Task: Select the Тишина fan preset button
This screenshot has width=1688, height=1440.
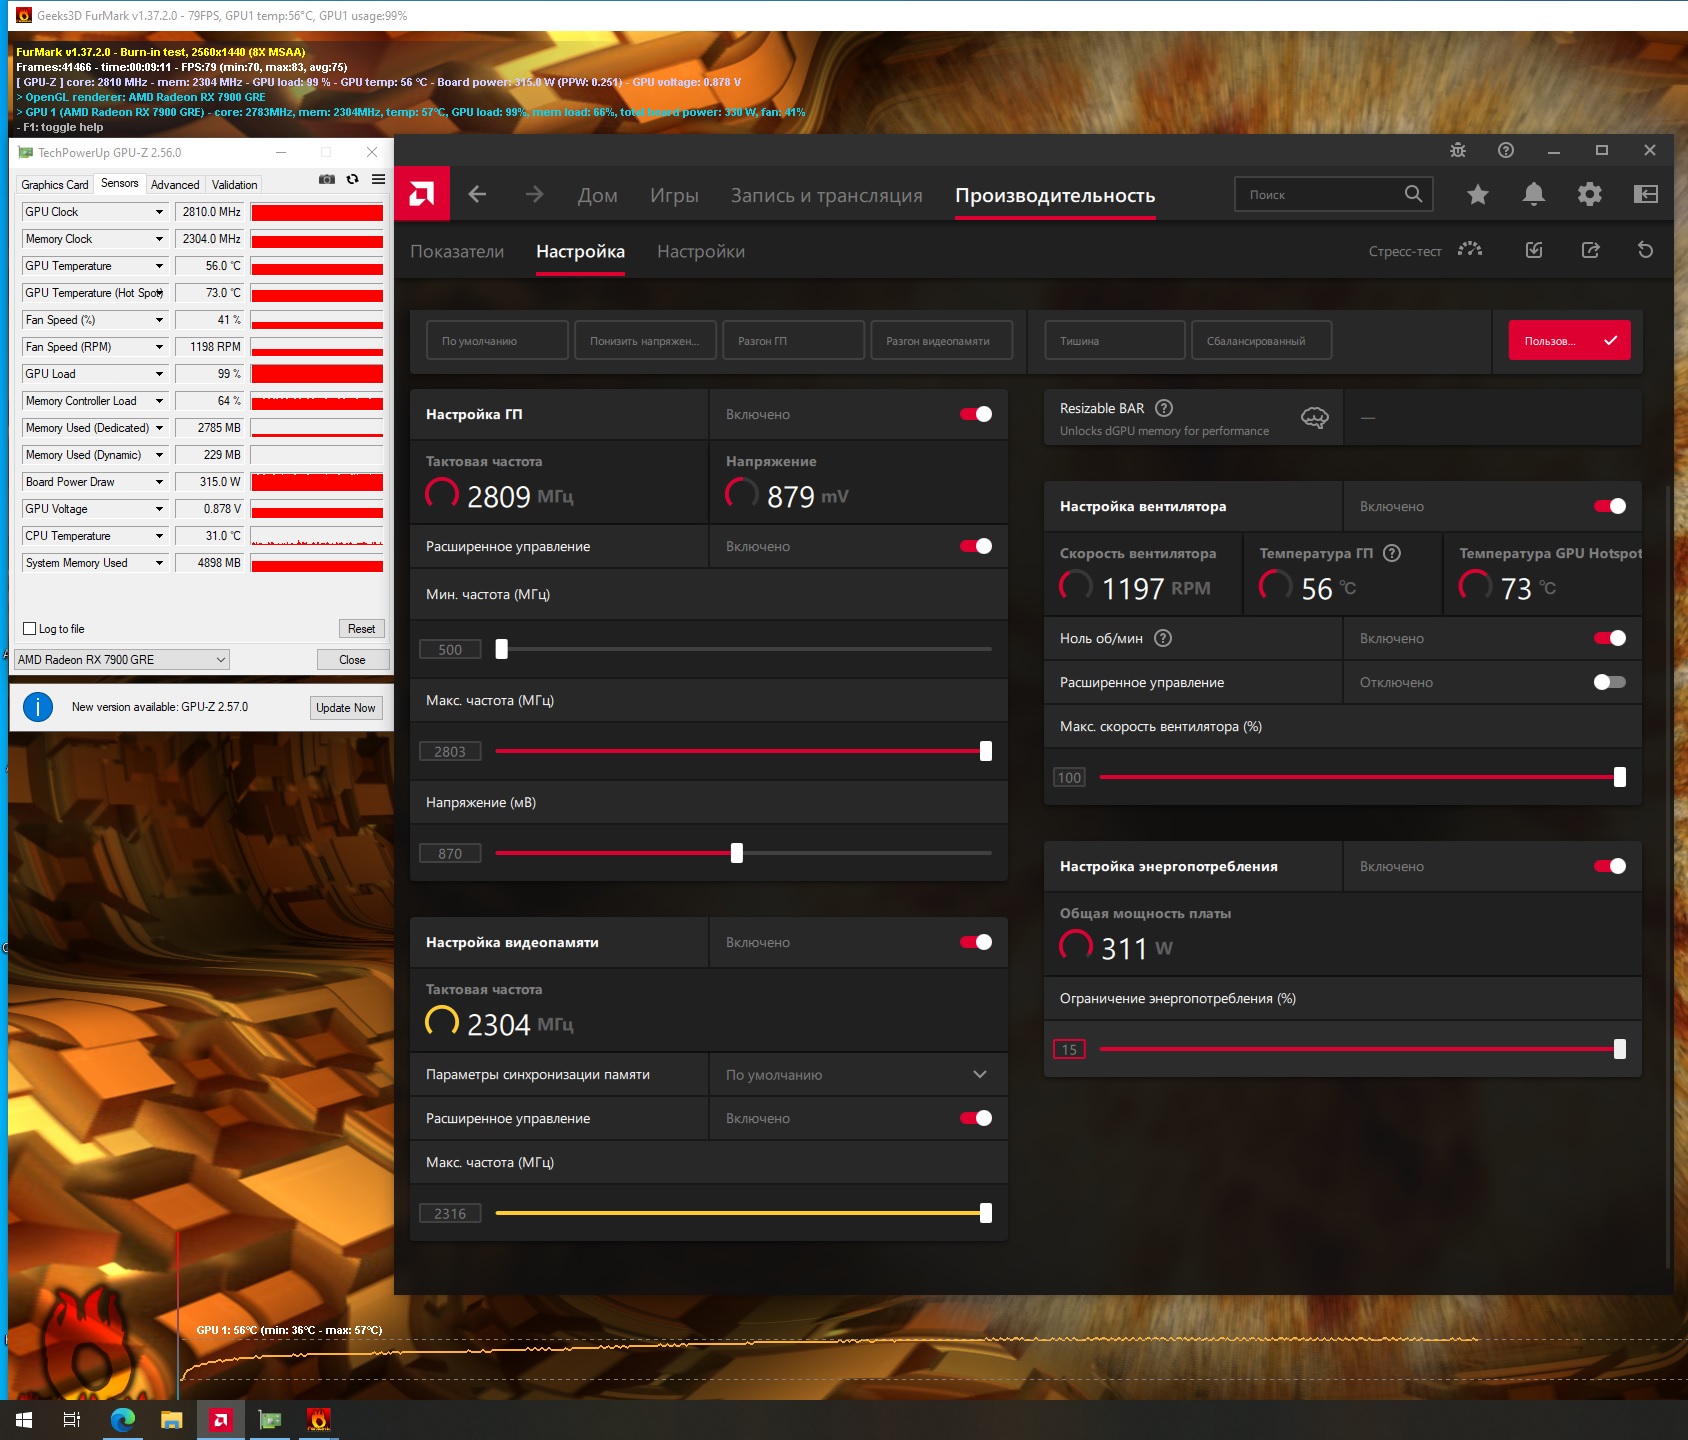Action: (1115, 340)
